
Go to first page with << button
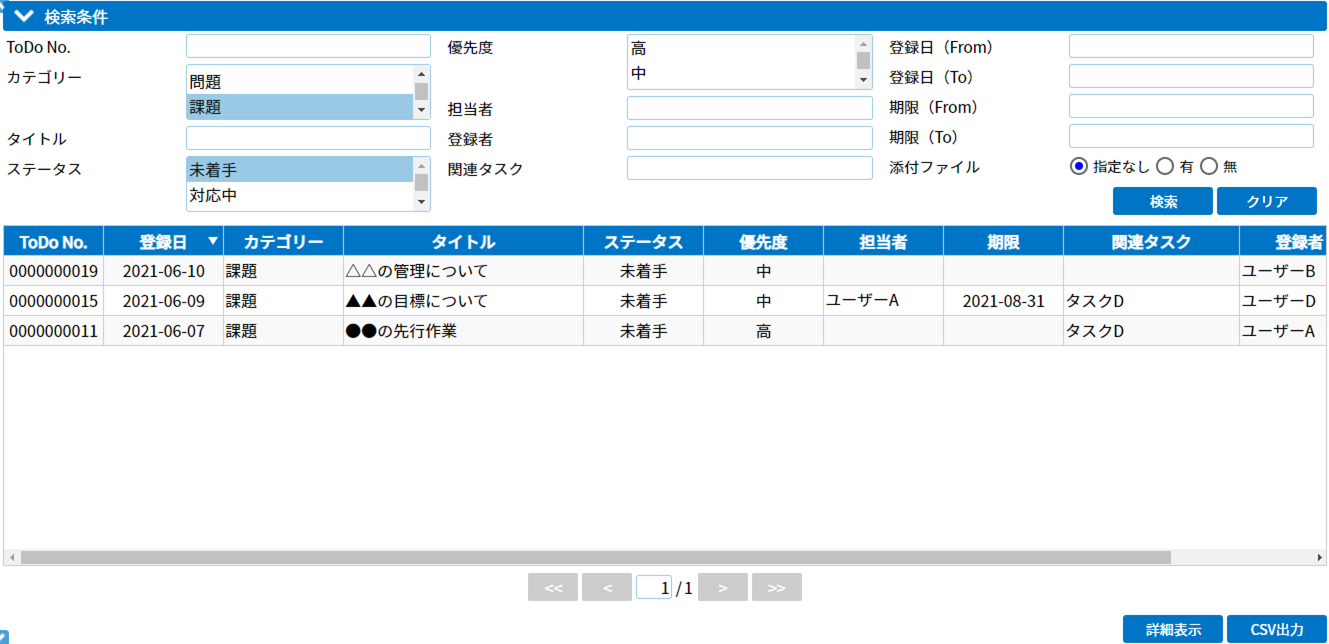point(553,588)
